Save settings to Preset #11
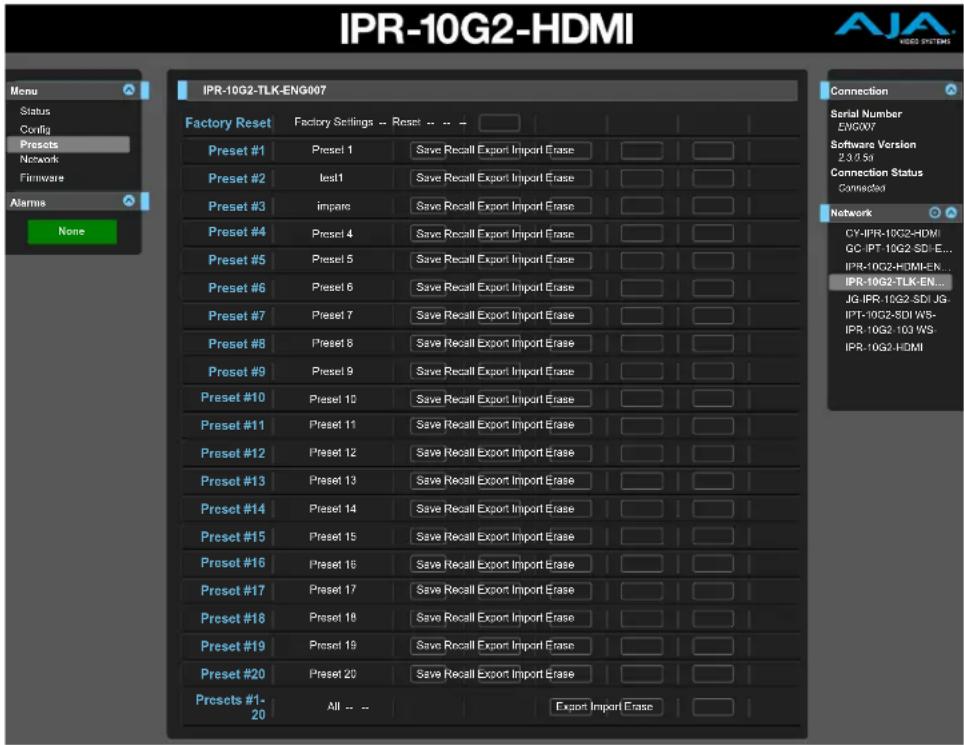The width and height of the screenshot is (964, 745). pos(429,425)
